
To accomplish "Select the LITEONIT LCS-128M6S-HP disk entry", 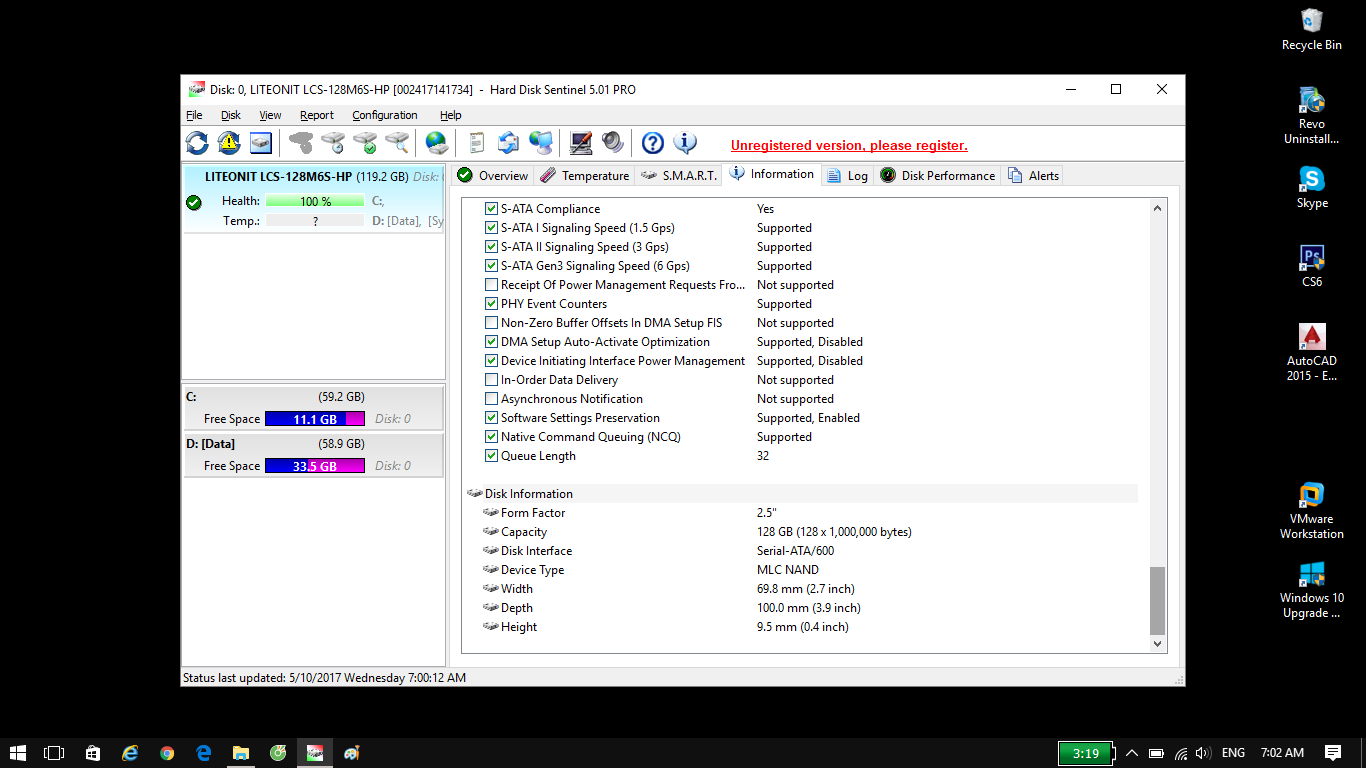I will pyautogui.click(x=314, y=199).
